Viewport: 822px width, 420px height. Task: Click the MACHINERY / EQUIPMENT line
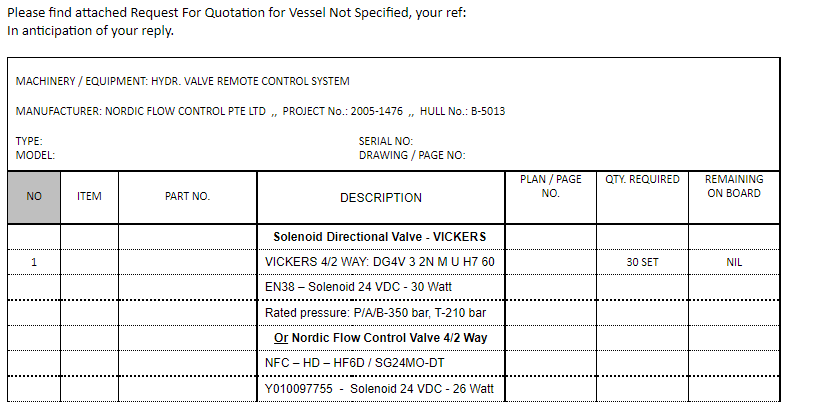coord(183,81)
